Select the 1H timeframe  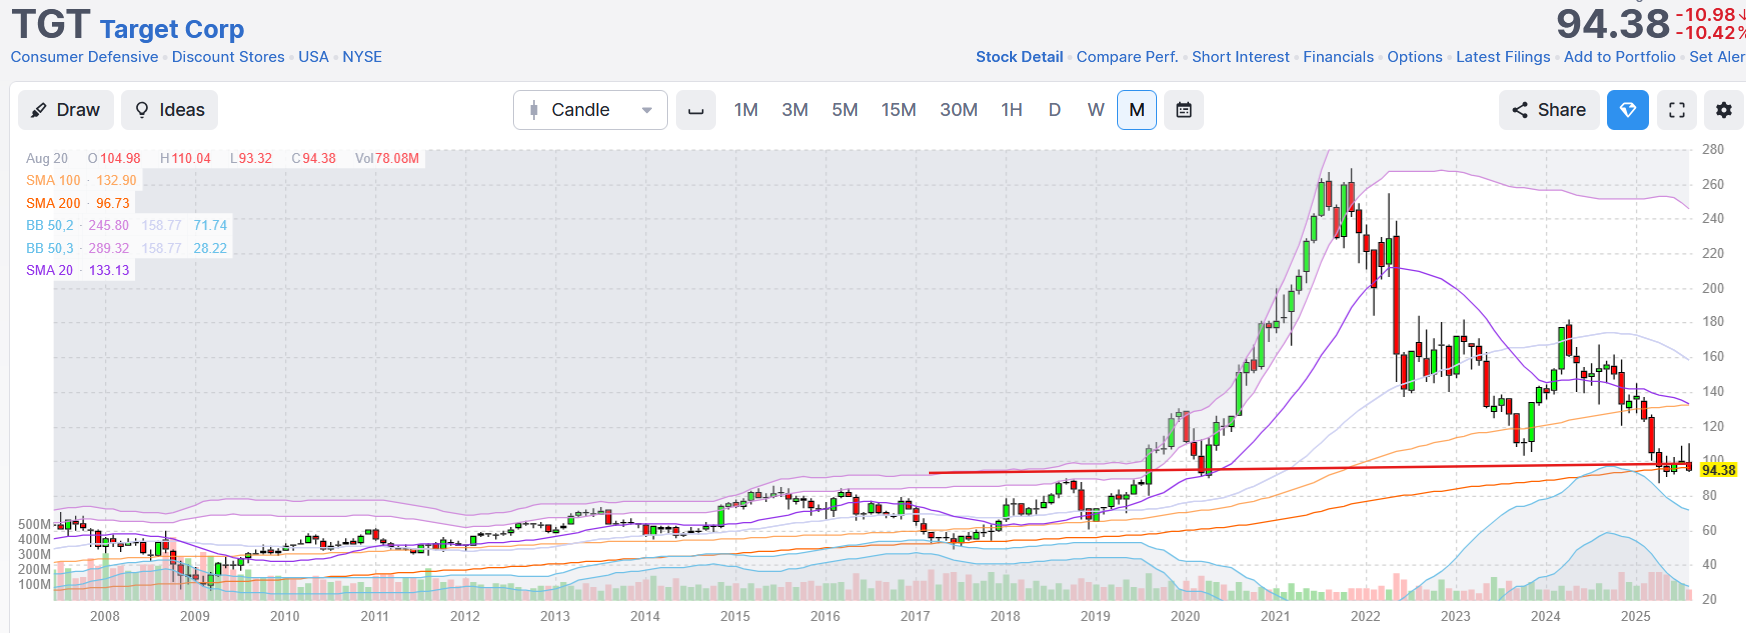(x=1012, y=110)
